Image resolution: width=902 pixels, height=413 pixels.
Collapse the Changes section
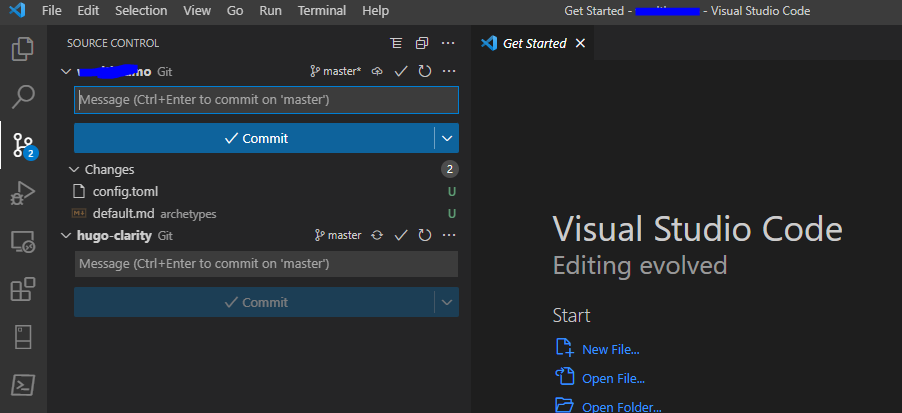(x=74, y=170)
